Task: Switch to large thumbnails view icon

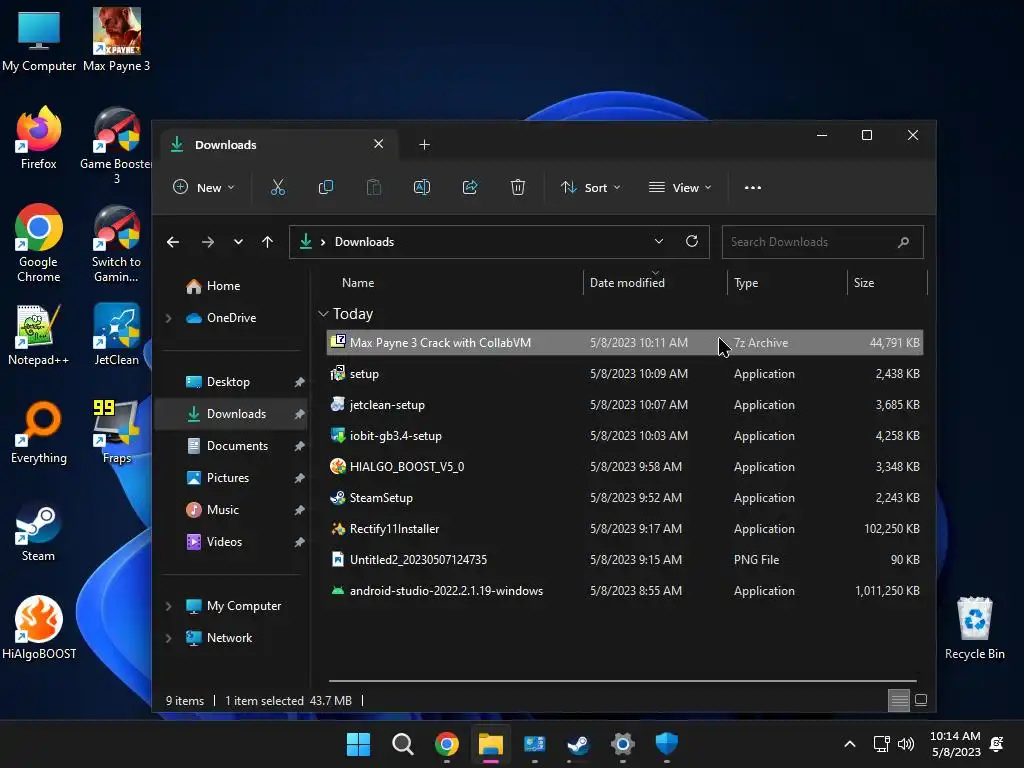Action: coord(921,700)
